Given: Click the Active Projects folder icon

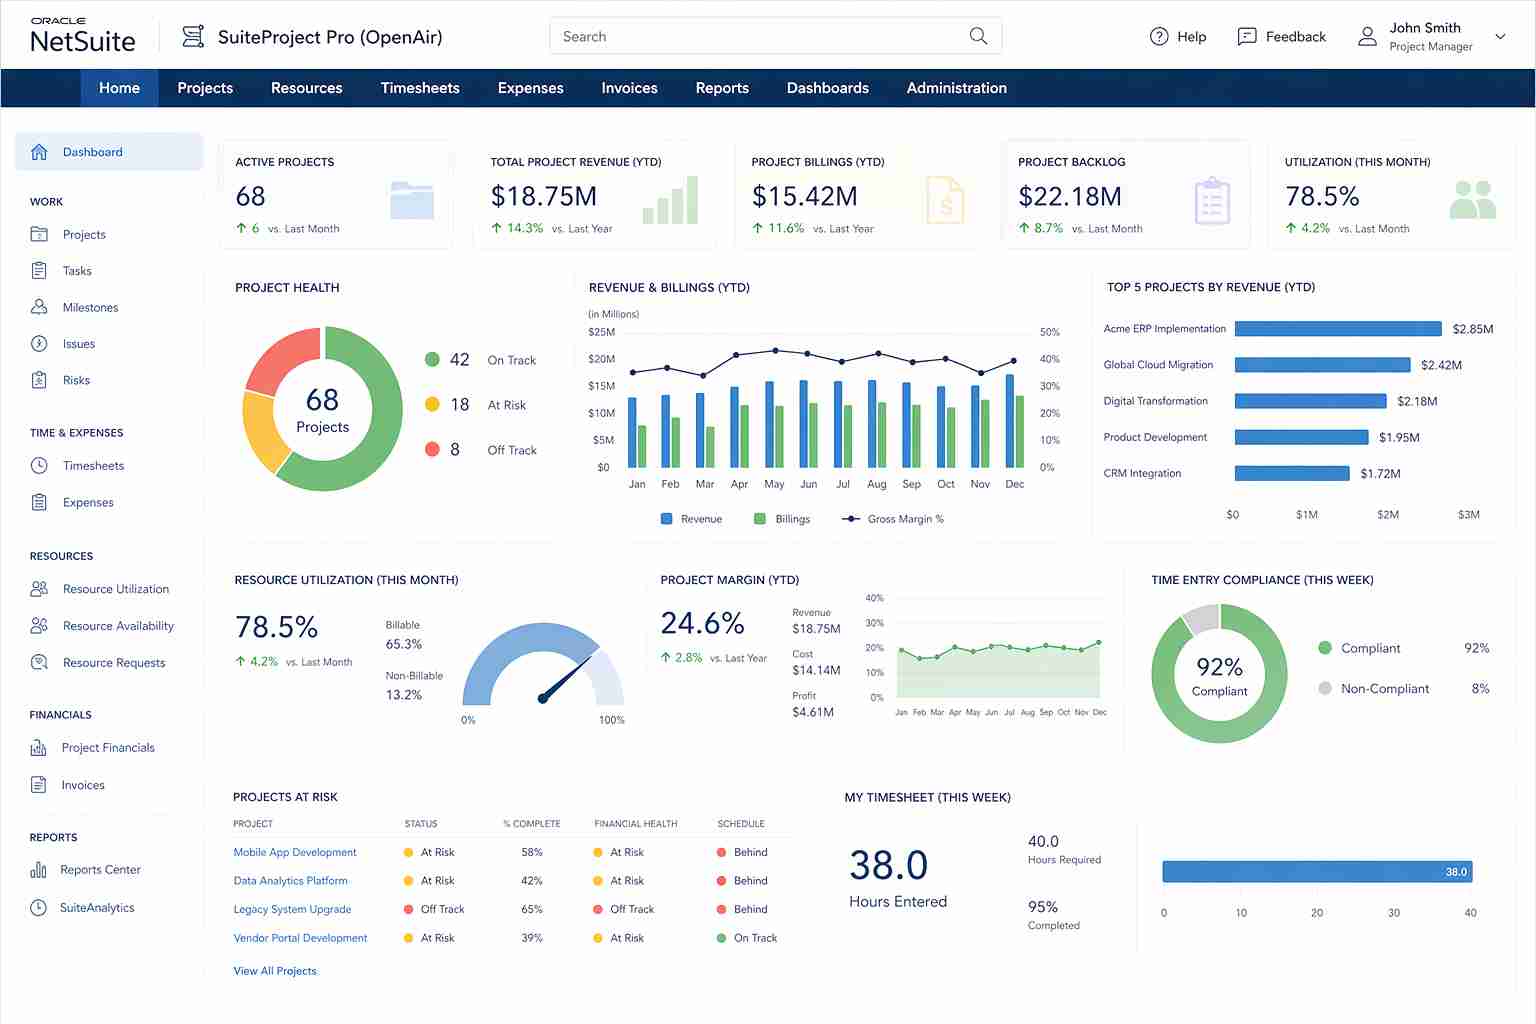Looking at the screenshot, I should 412,200.
